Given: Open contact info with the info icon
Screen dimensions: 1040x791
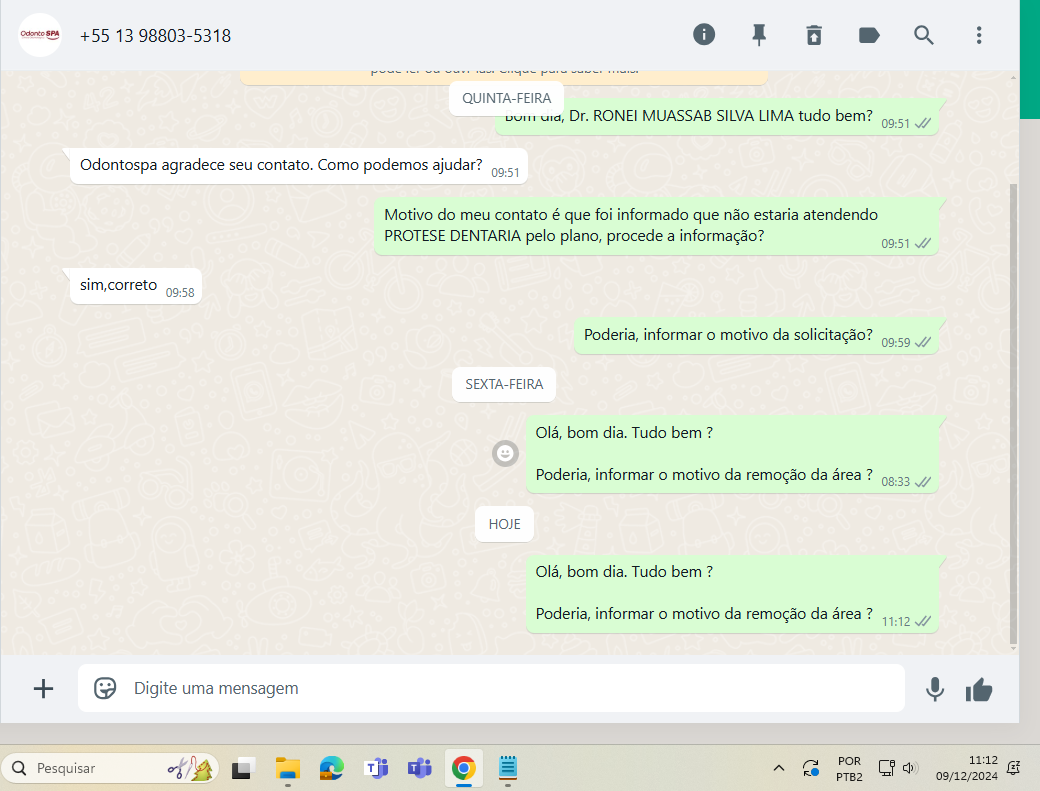Looking at the screenshot, I should tap(704, 35).
